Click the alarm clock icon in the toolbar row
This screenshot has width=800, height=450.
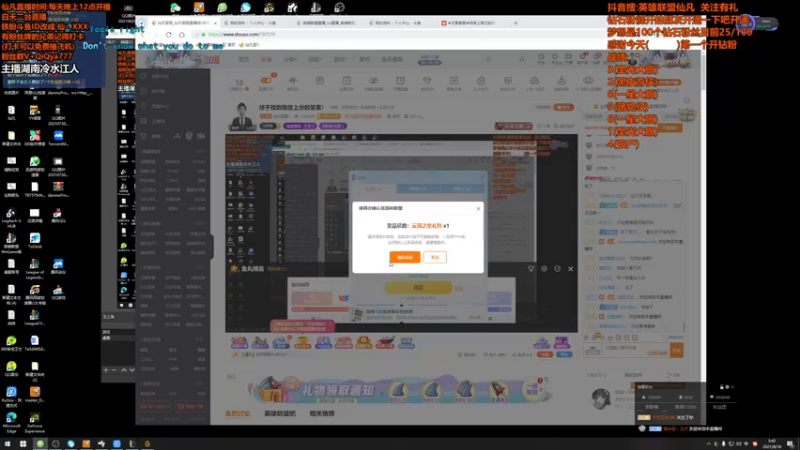(x=401, y=81)
